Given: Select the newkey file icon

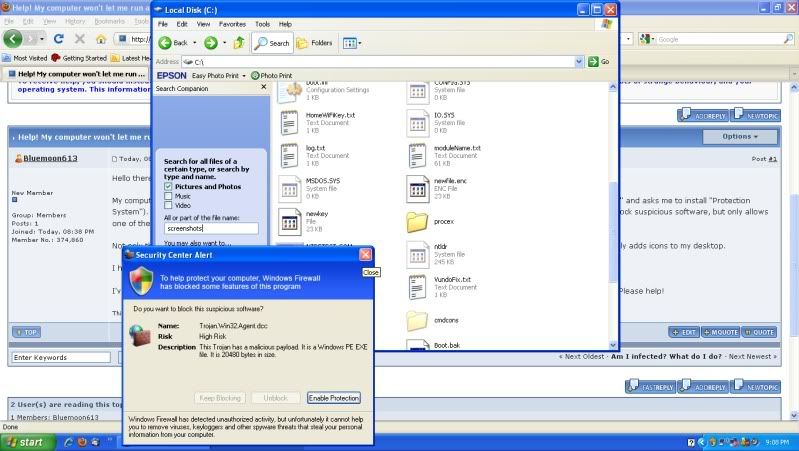Looking at the screenshot, I should (x=289, y=222).
